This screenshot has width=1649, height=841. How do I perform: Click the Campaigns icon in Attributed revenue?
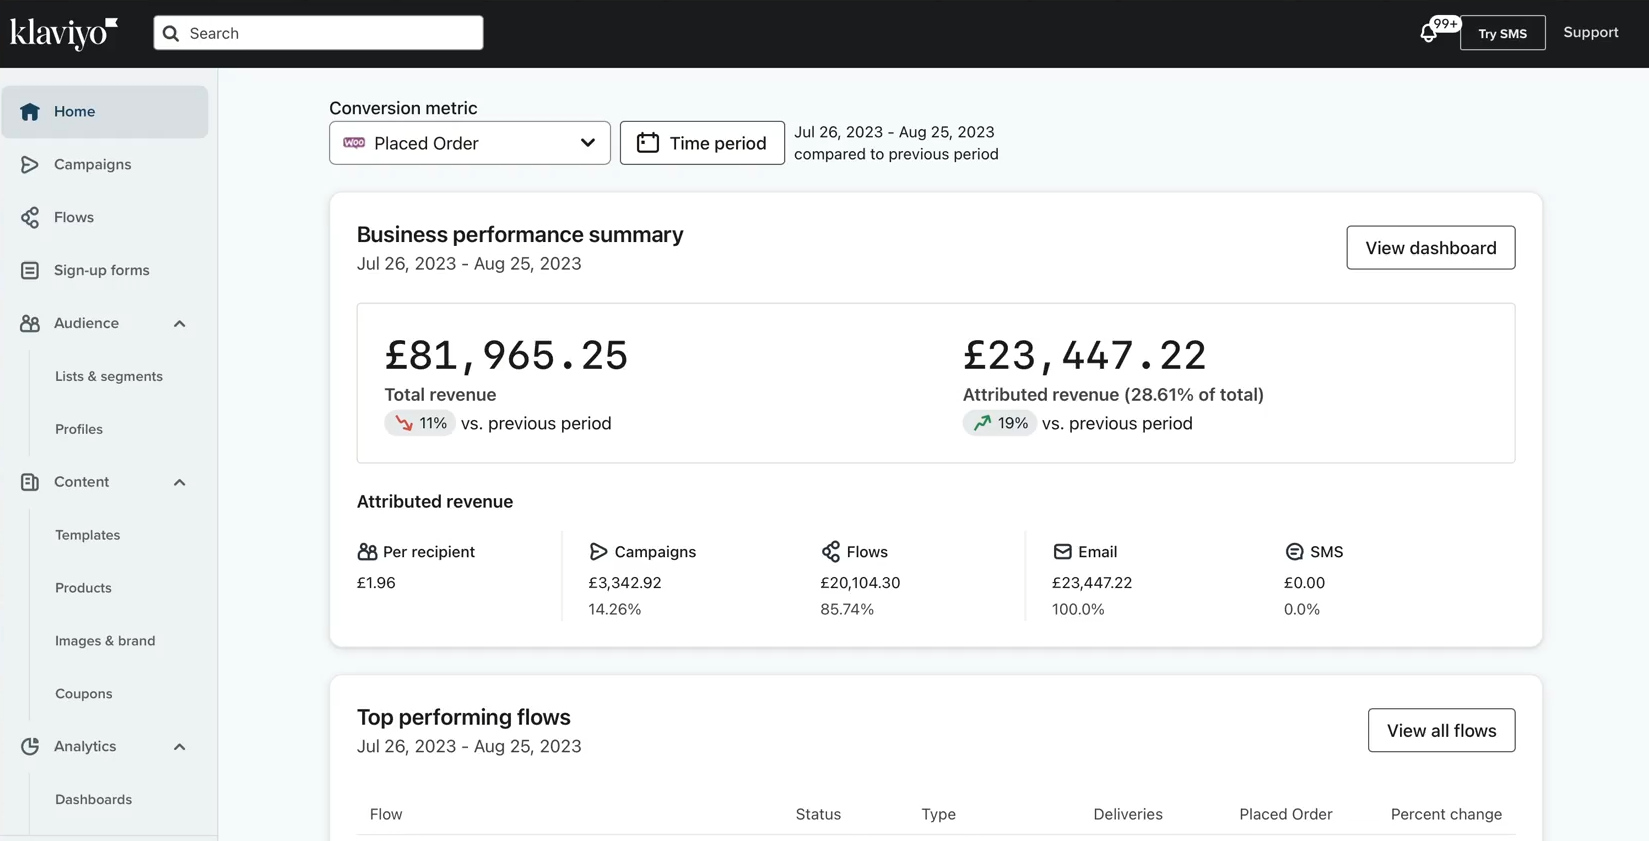click(x=598, y=552)
